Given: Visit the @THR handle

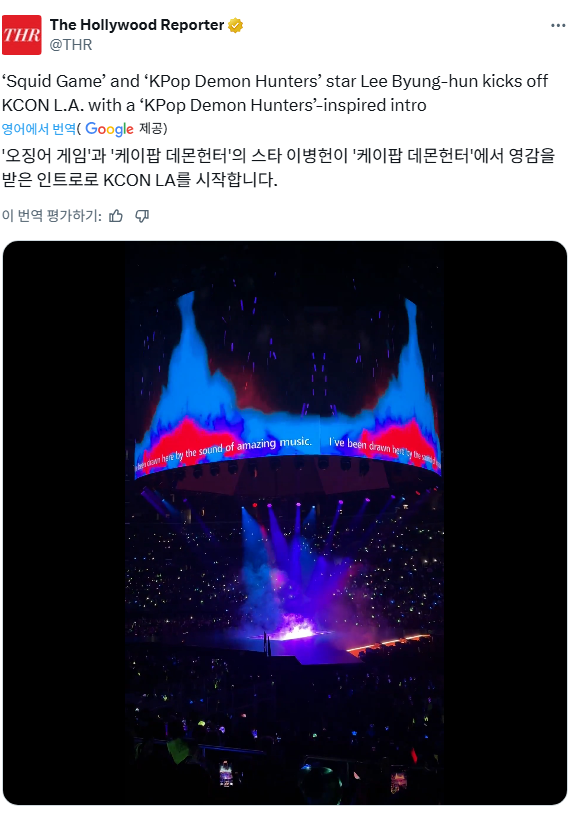Looking at the screenshot, I should [x=71, y=45].
